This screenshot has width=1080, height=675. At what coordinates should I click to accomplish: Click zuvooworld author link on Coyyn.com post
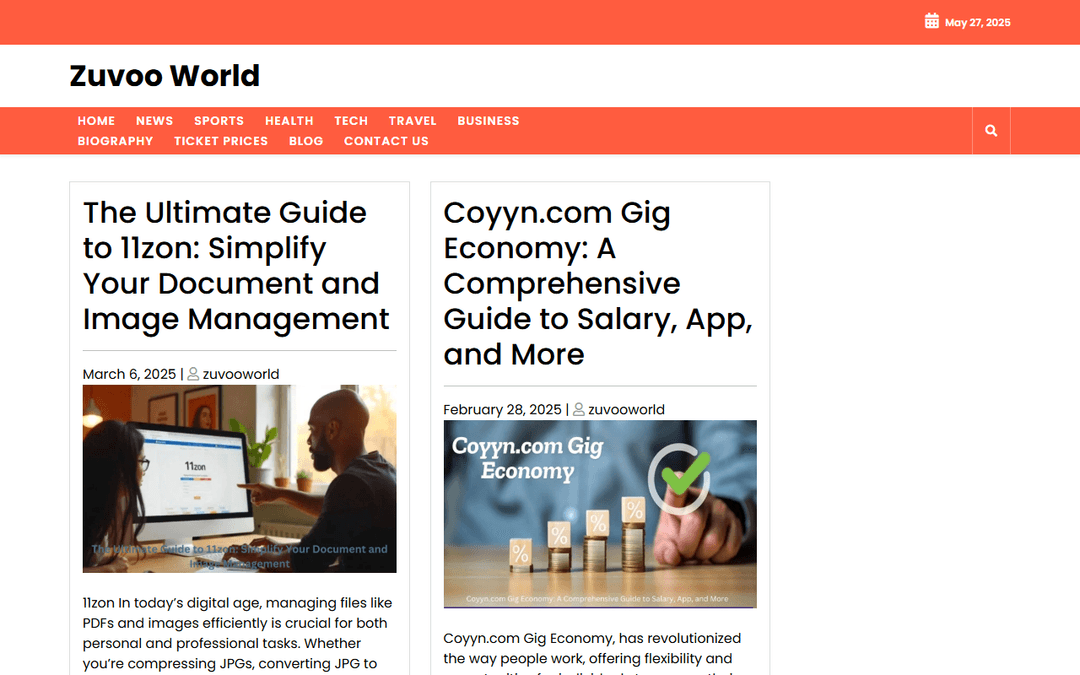coord(627,409)
